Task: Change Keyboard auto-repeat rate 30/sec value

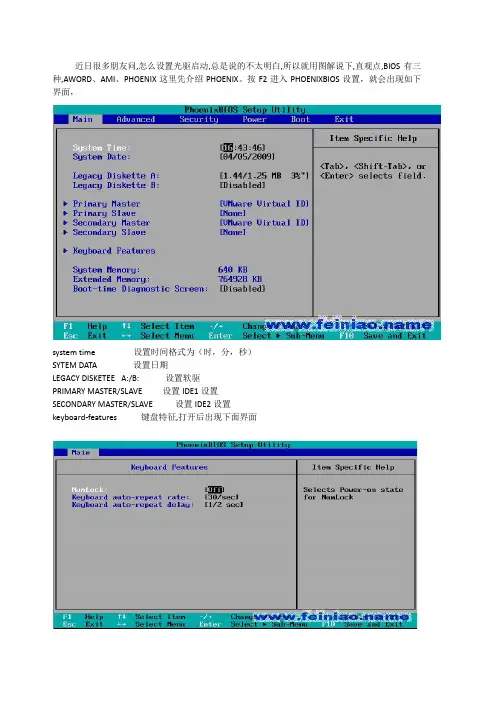Action: click(x=222, y=497)
